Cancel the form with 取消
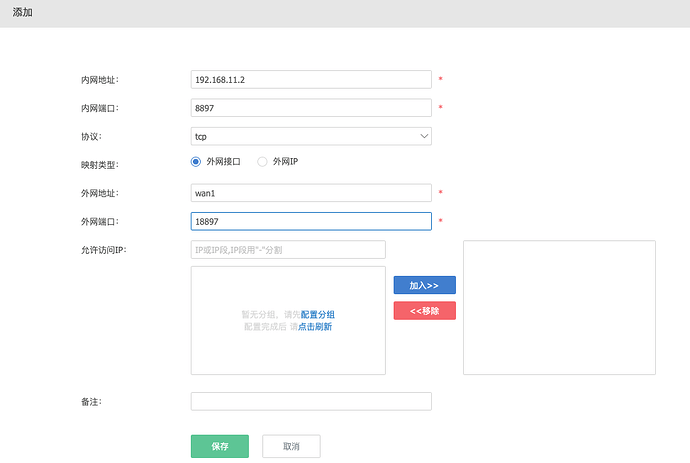Image resolution: width=690 pixels, height=463 pixels. coord(291,446)
